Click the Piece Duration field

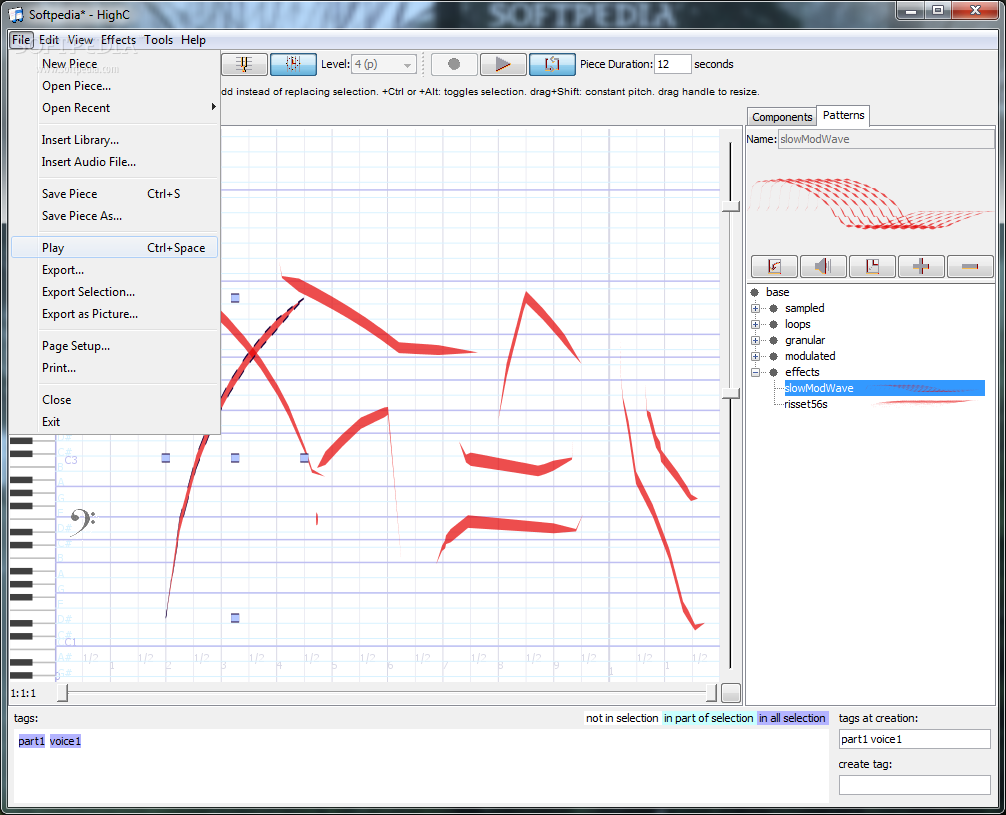672,64
